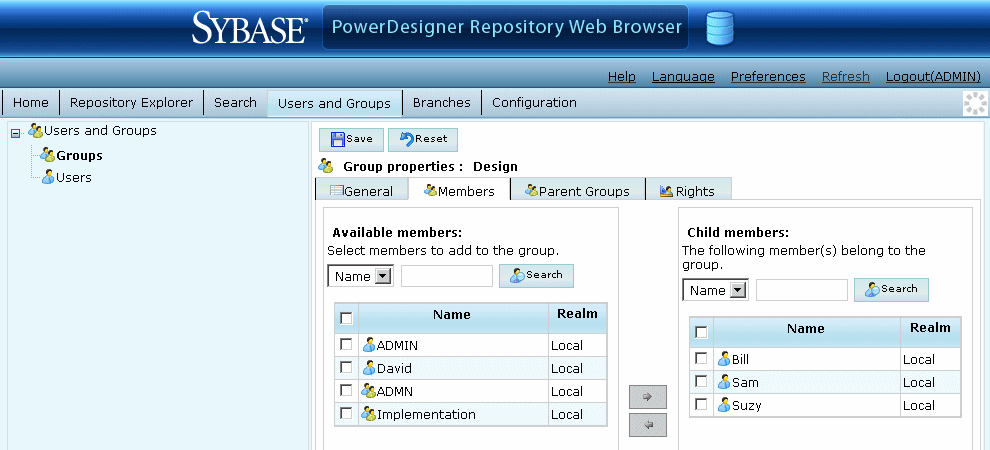Select Users in the left tree
The height and width of the screenshot is (450, 990).
point(73,177)
